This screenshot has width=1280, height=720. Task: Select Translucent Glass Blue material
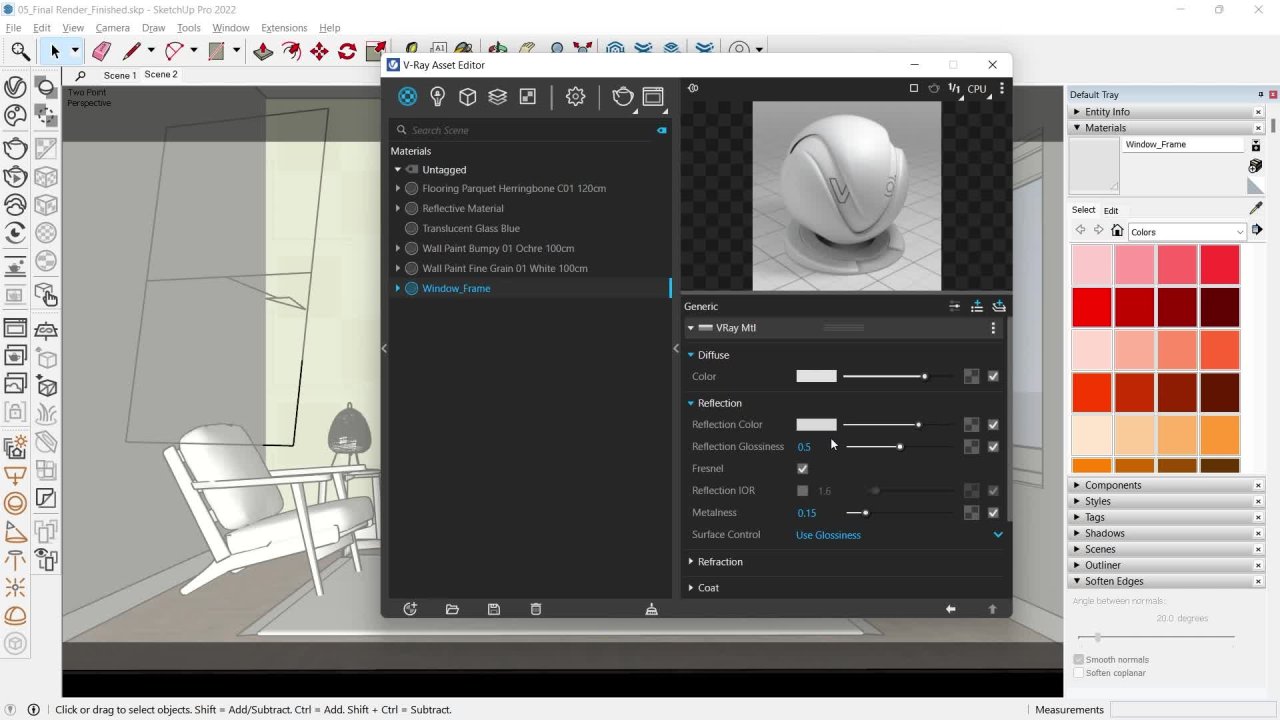click(470, 228)
